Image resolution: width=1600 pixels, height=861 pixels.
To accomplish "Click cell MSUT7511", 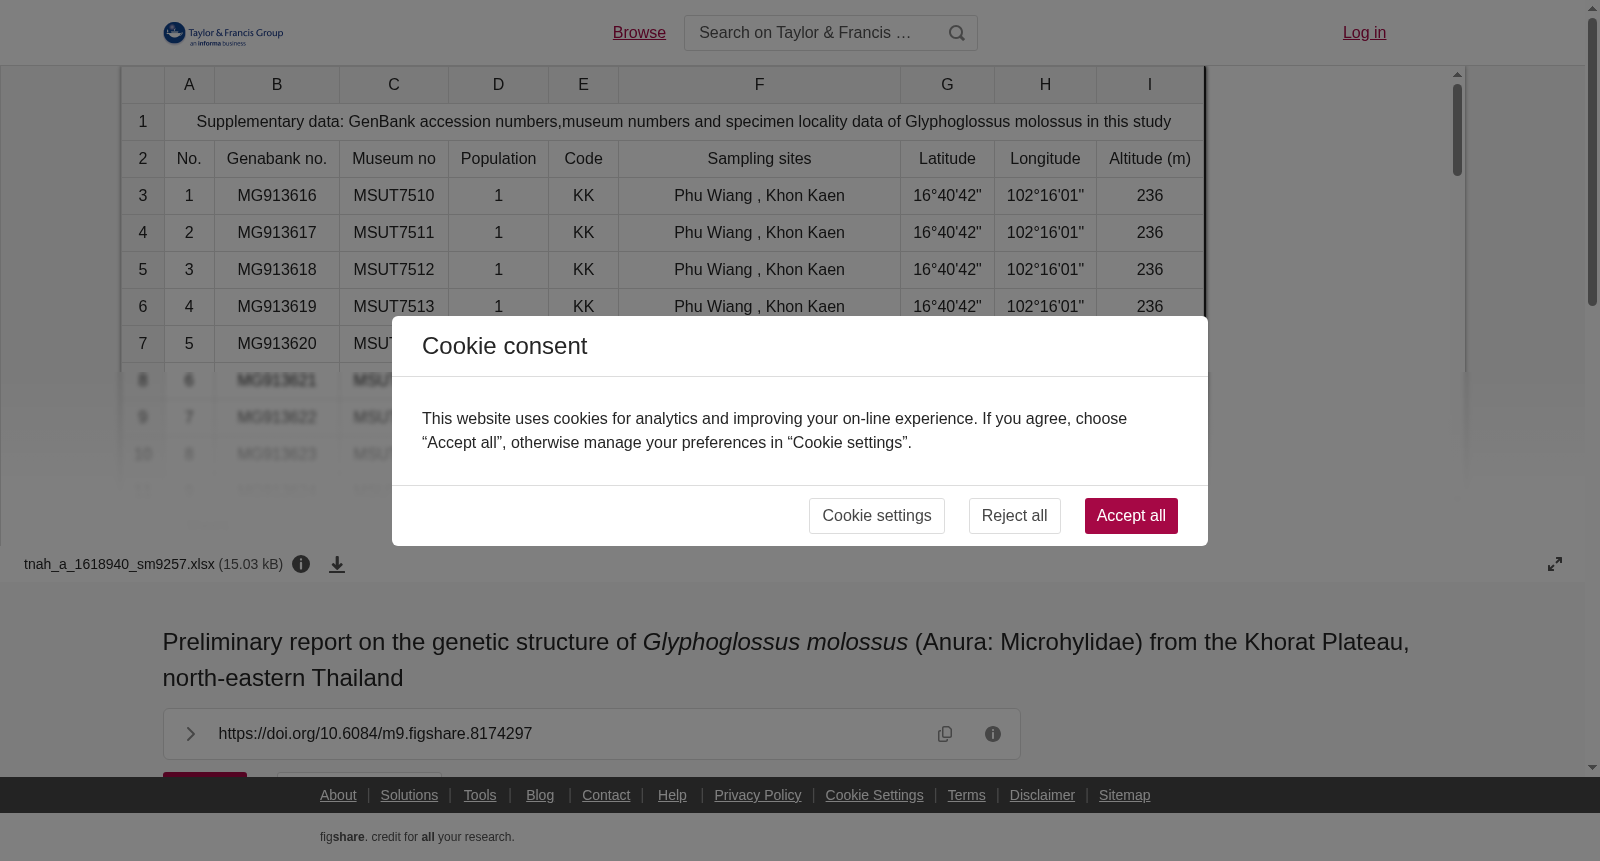I will [394, 233].
